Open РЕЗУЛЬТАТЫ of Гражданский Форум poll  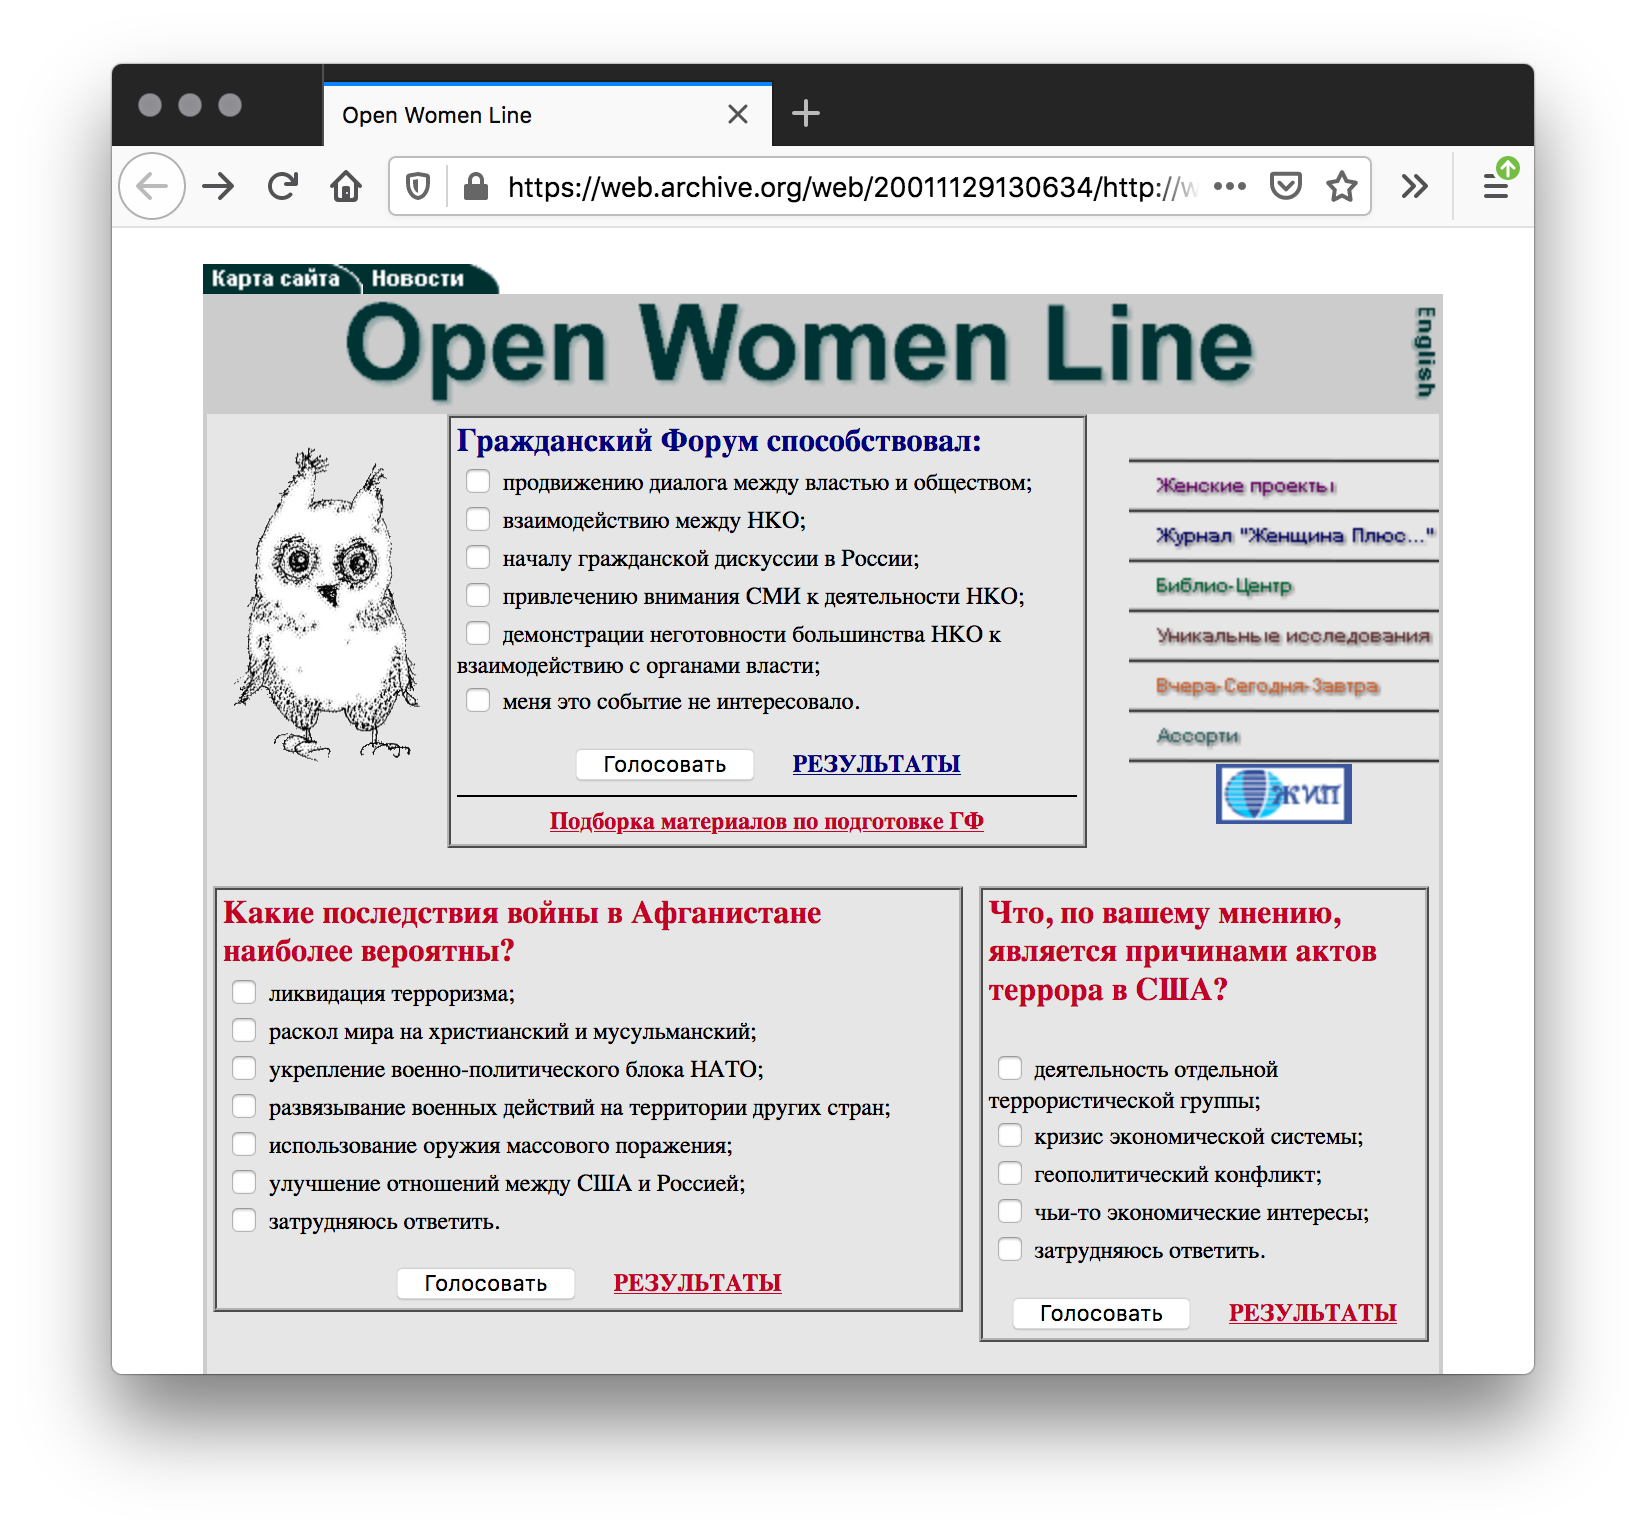876,764
